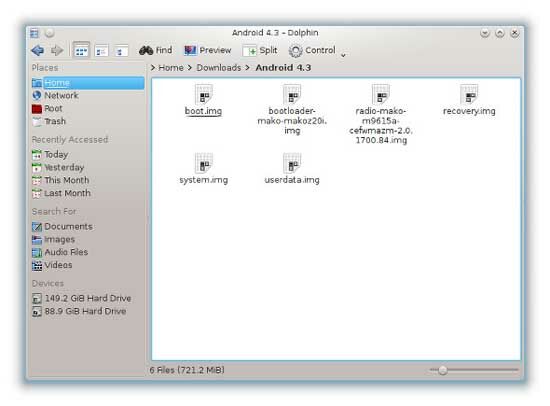Viewport: 550px width, 406px height.
Task: Search for Documents
Action: [x=87, y=227]
